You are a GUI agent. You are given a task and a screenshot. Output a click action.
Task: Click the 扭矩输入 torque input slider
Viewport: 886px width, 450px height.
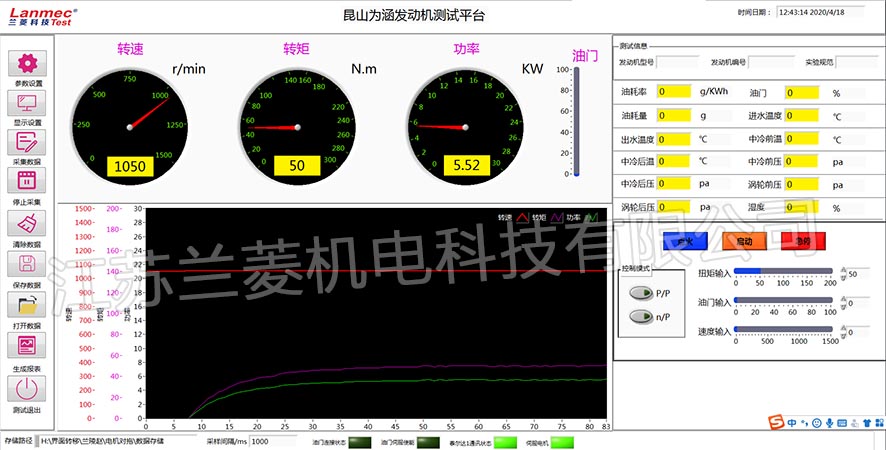(784, 271)
